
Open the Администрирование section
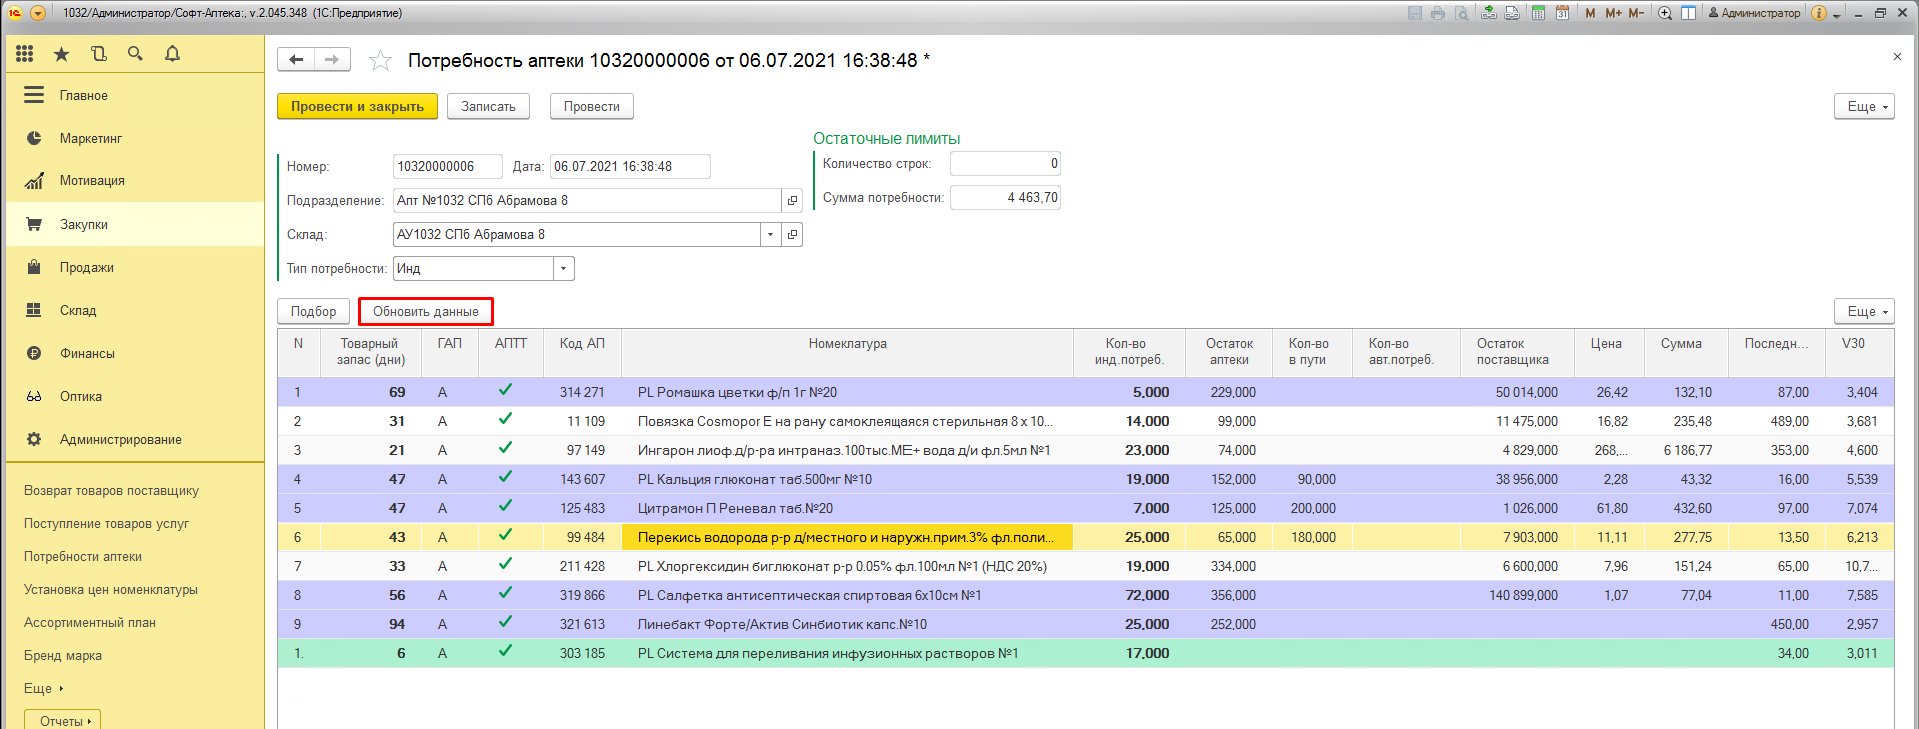tap(120, 440)
